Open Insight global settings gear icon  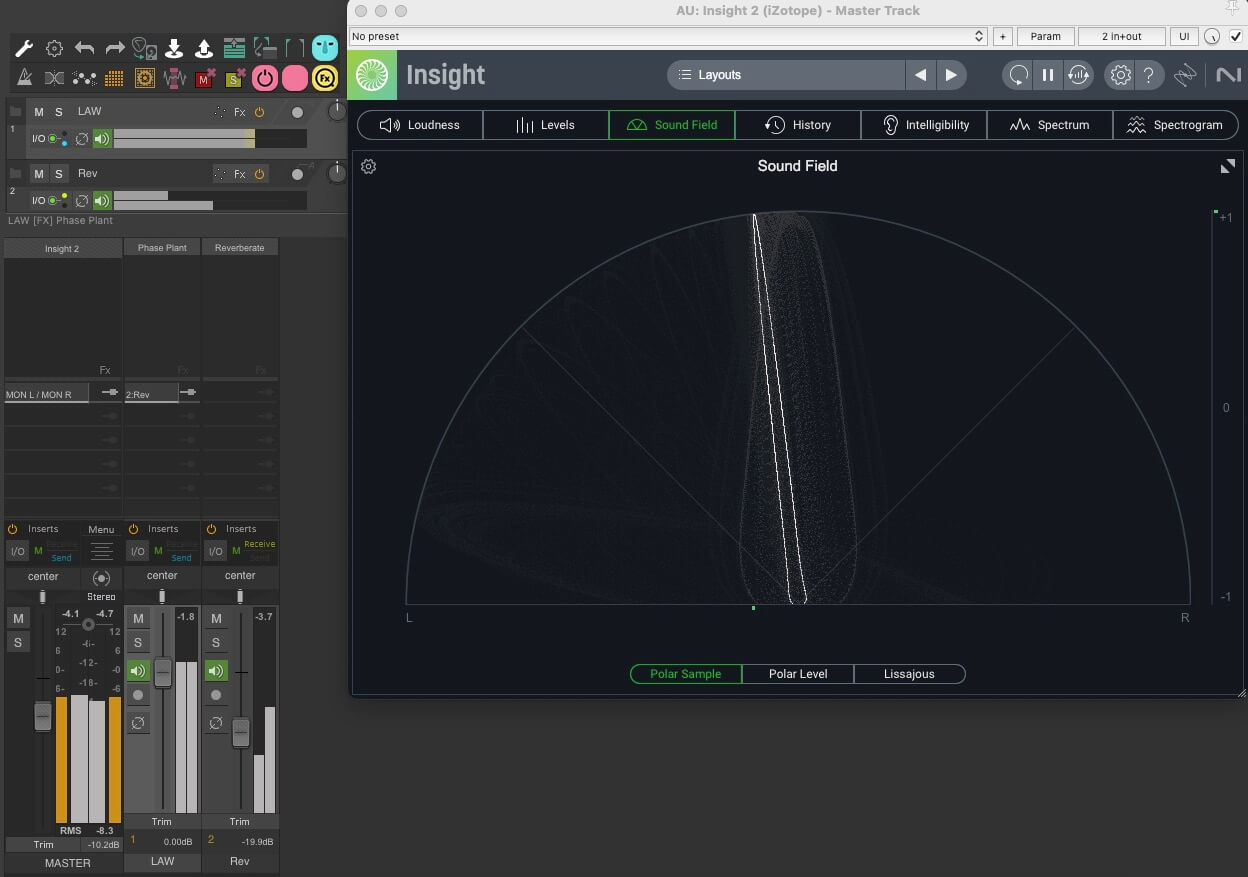1120,75
